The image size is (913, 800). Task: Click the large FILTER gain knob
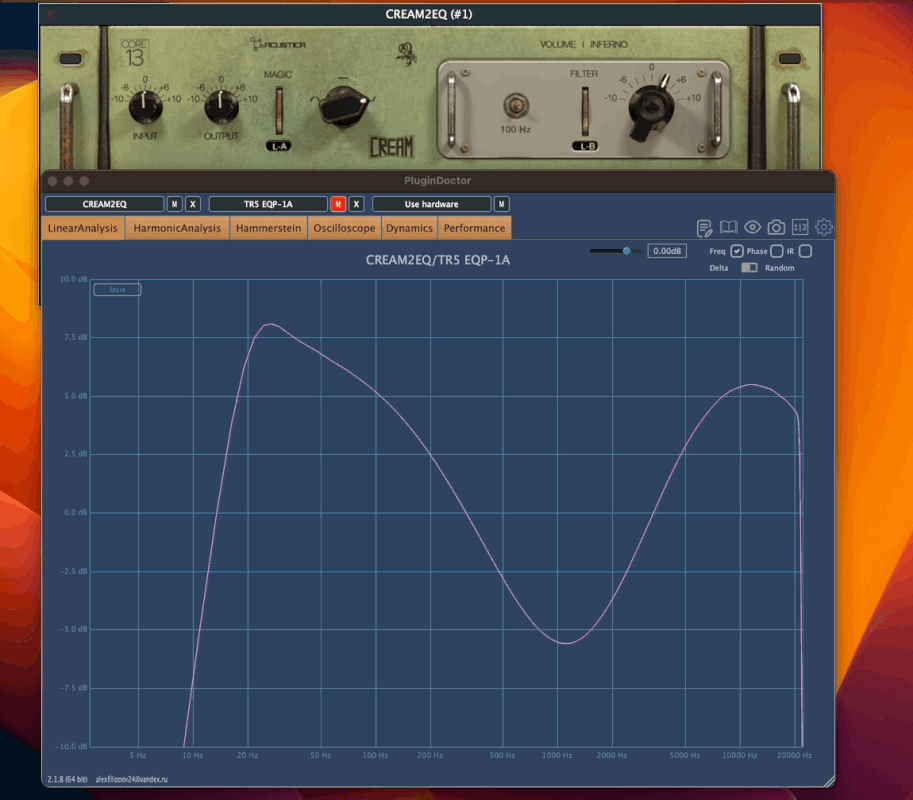point(651,108)
